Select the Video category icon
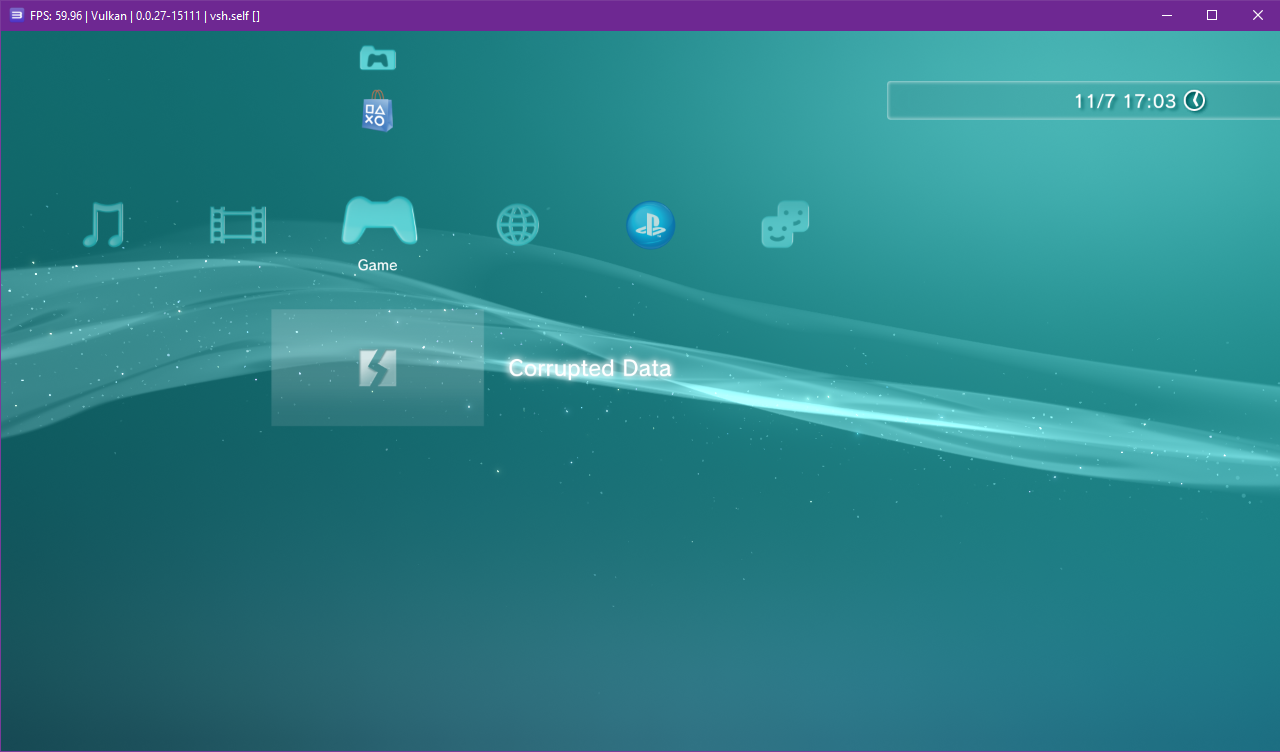 point(240,225)
